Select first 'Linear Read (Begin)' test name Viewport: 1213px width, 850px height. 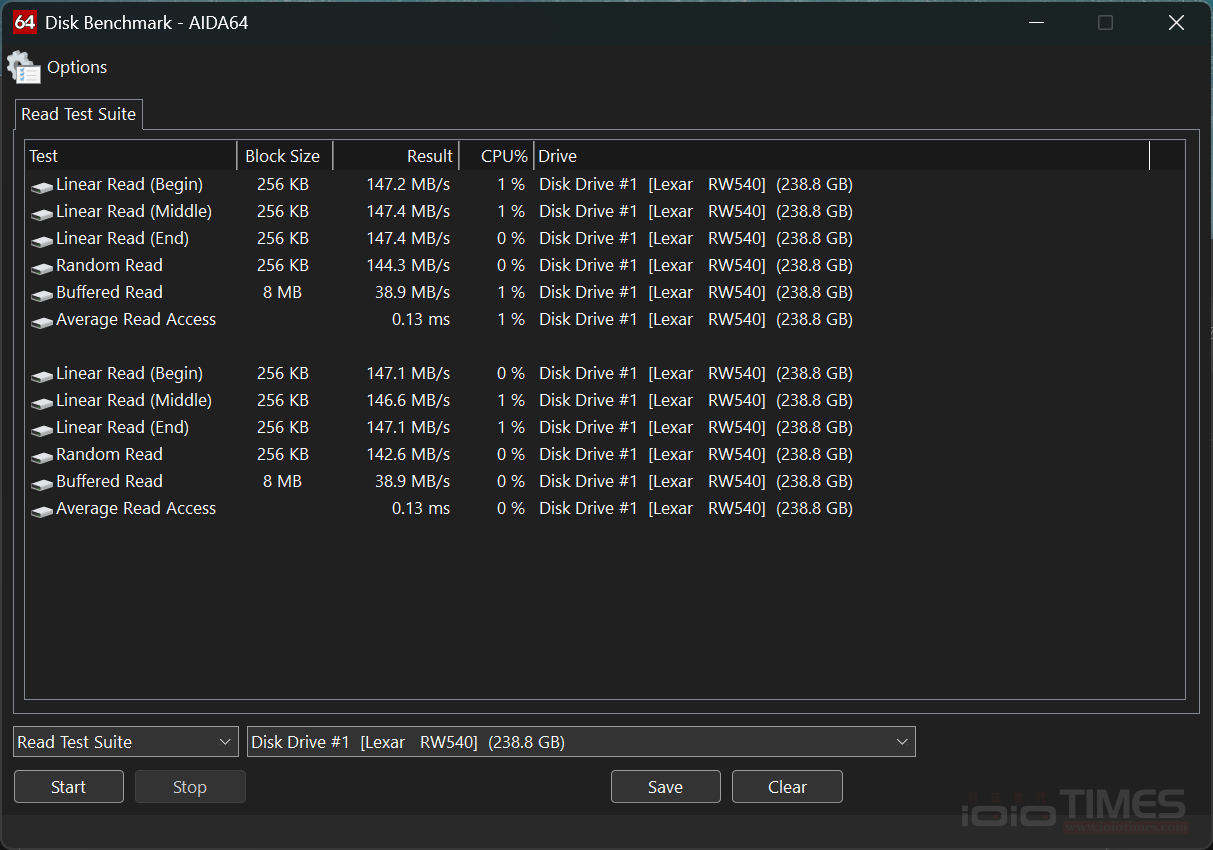pos(129,184)
